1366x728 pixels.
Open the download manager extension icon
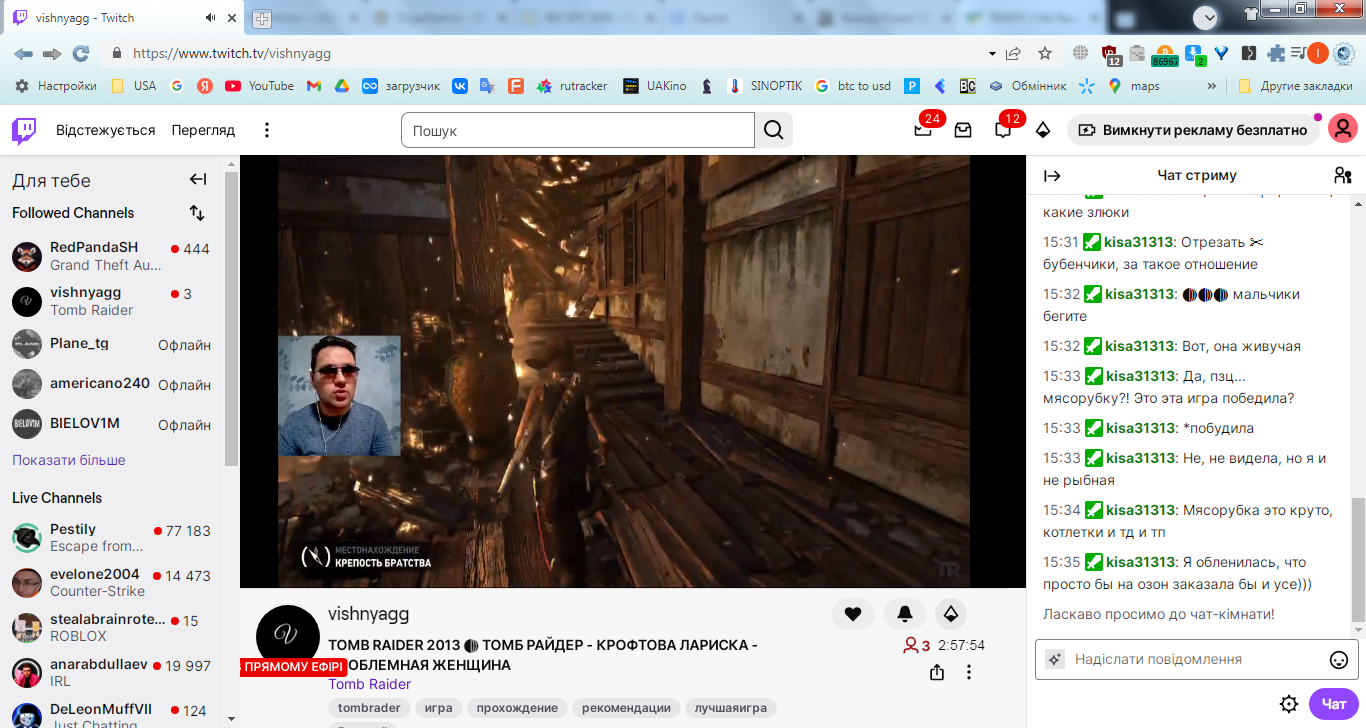tap(1193, 54)
